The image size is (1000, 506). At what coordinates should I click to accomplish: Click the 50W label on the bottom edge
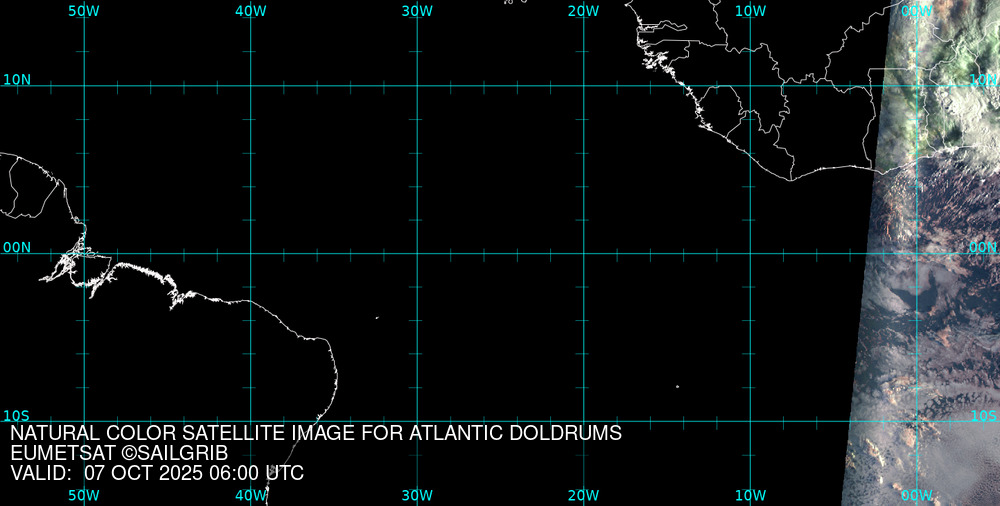[x=84, y=495]
